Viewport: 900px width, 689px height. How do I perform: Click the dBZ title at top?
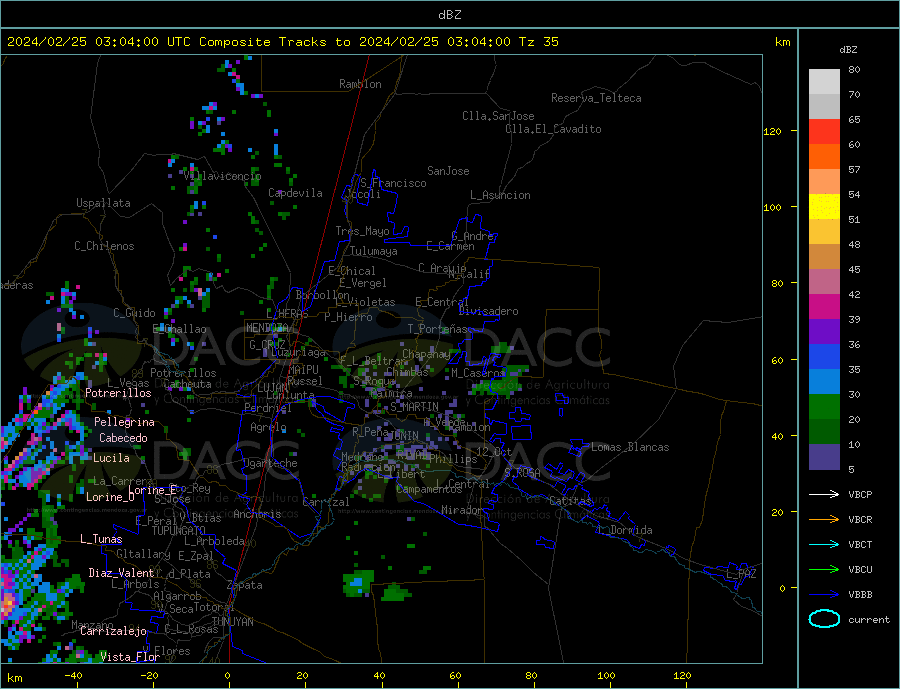tap(449, 15)
